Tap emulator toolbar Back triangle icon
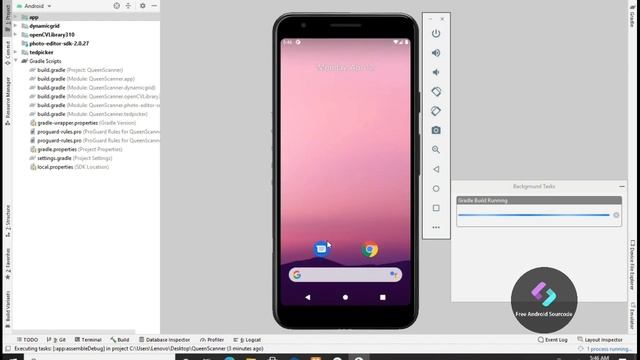The height and width of the screenshot is (360, 640). 436,169
